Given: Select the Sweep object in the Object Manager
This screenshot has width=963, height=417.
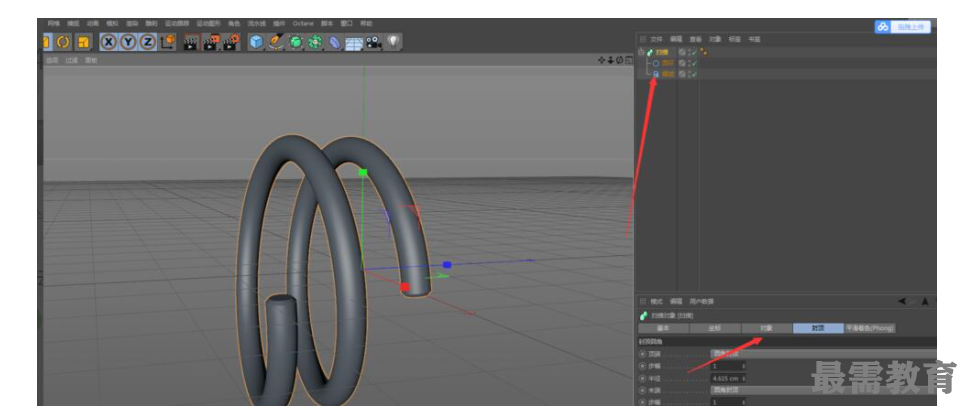Looking at the screenshot, I should point(661,52).
